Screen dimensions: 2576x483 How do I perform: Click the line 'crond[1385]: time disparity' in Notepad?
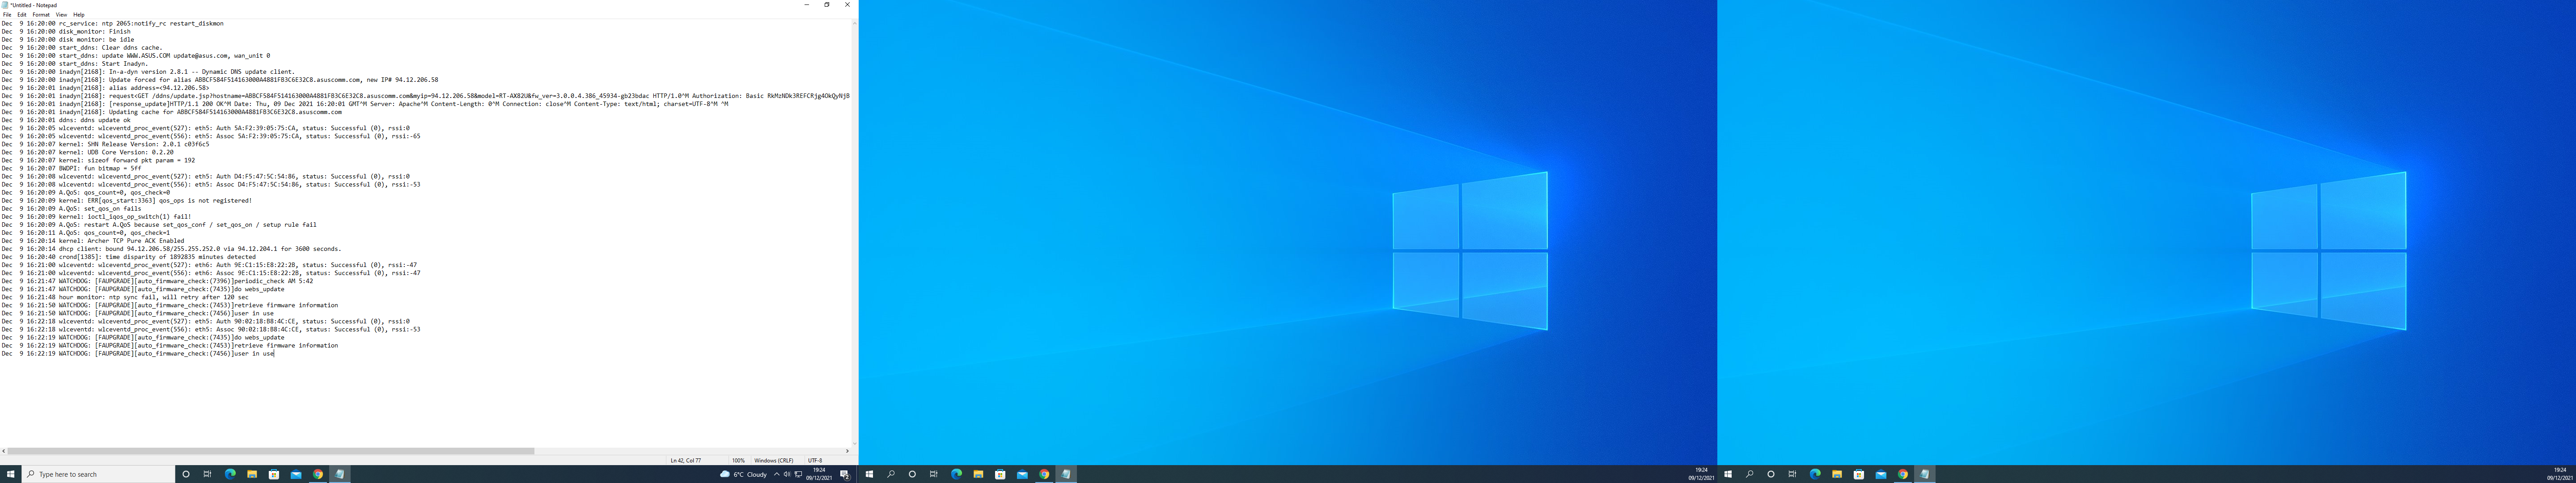pos(129,257)
